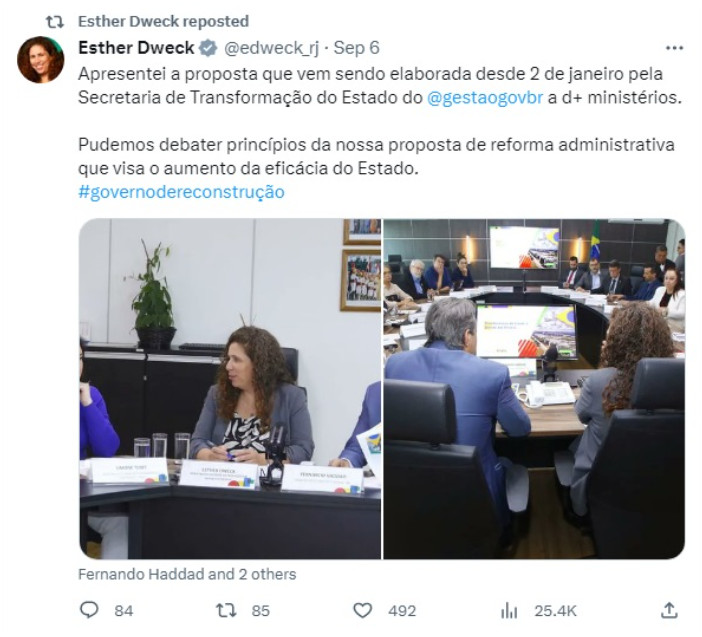Screen dimensions: 702x637
Task: Click the blue verified badge beside Esther Dweck
Action: tap(208, 48)
